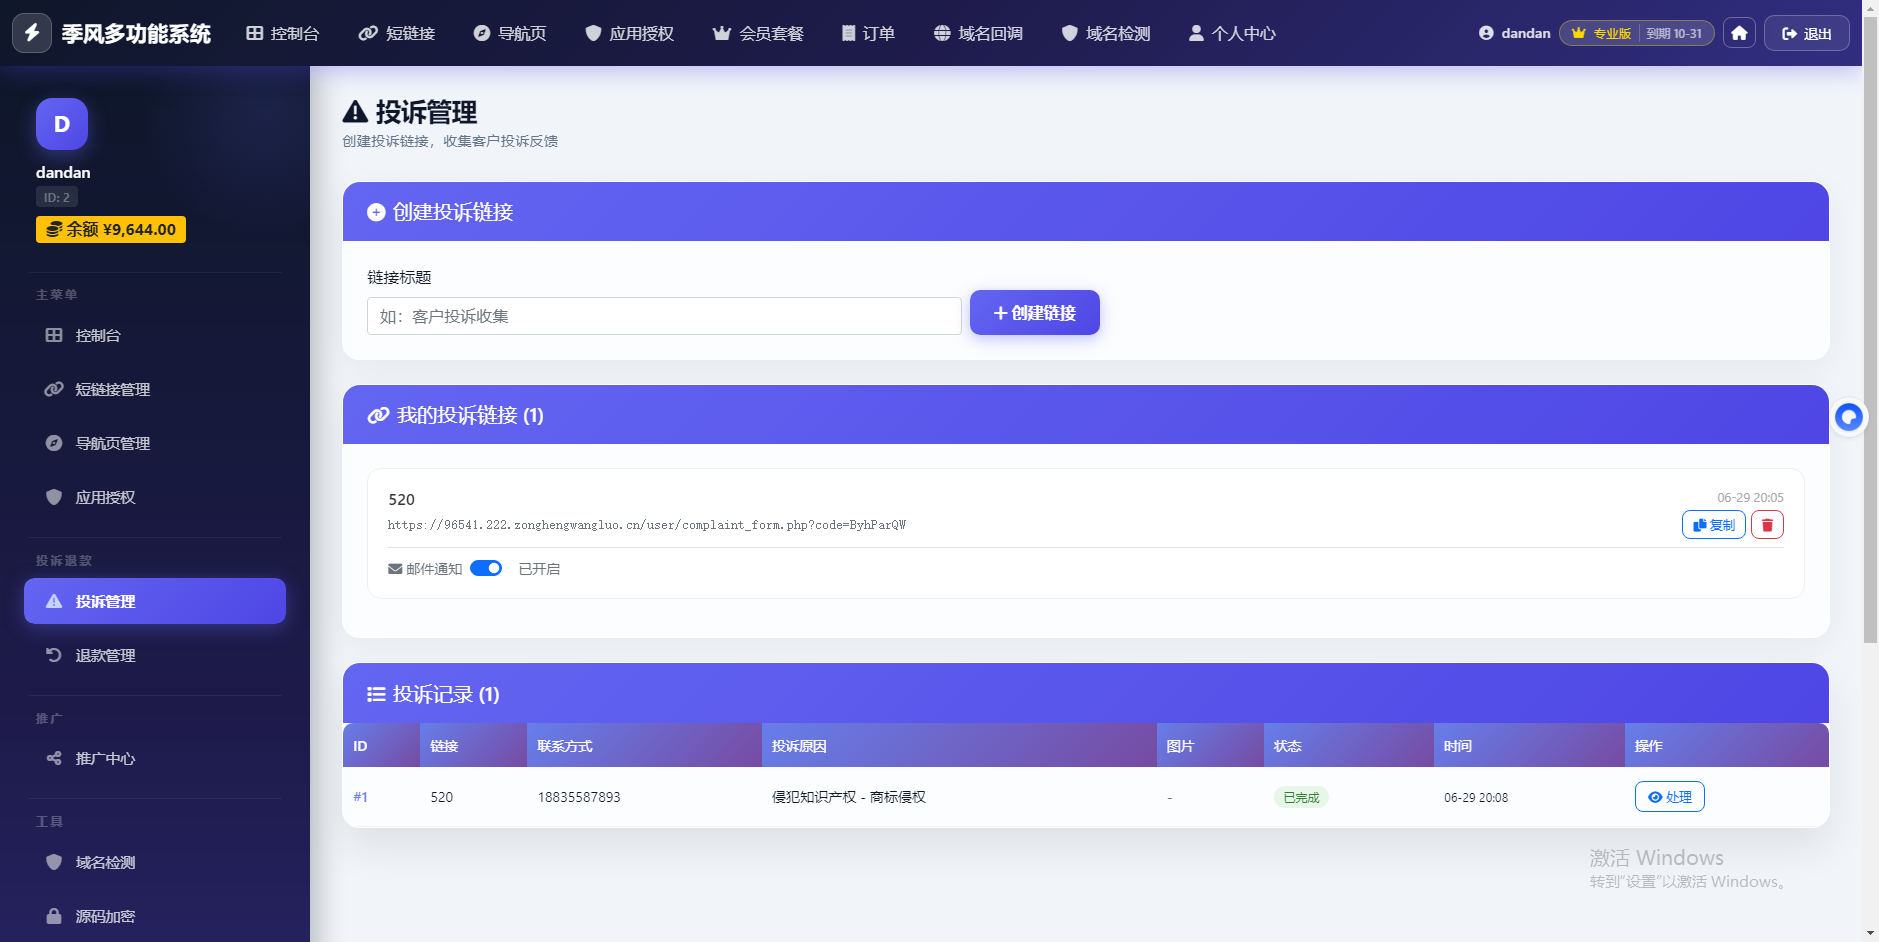Open 处理 for complaint record #1
This screenshot has height=942, width=1879.
pyautogui.click(x=1669, y=797)
